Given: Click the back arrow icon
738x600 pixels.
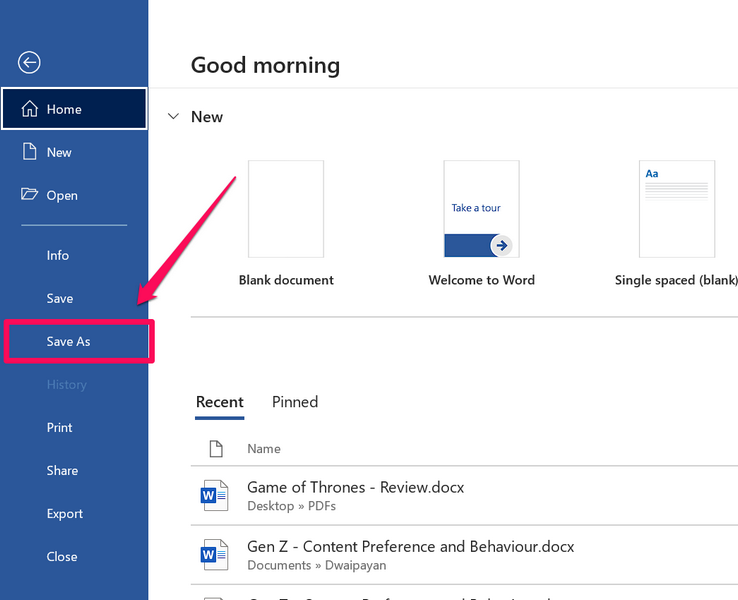Looking at the screenshot, I should (29, 63).
